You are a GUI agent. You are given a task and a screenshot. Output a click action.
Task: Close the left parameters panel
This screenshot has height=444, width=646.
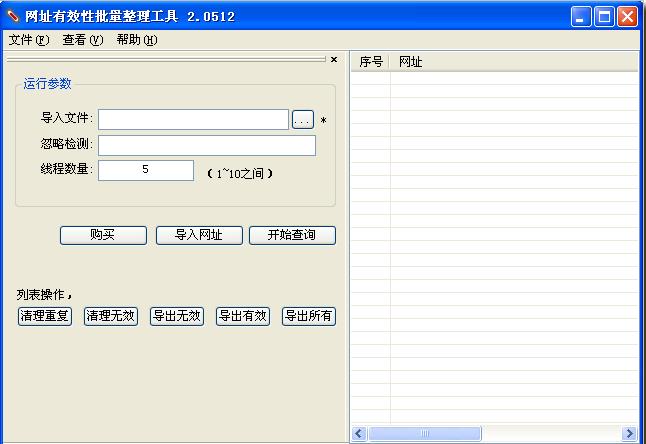point(334,60)
